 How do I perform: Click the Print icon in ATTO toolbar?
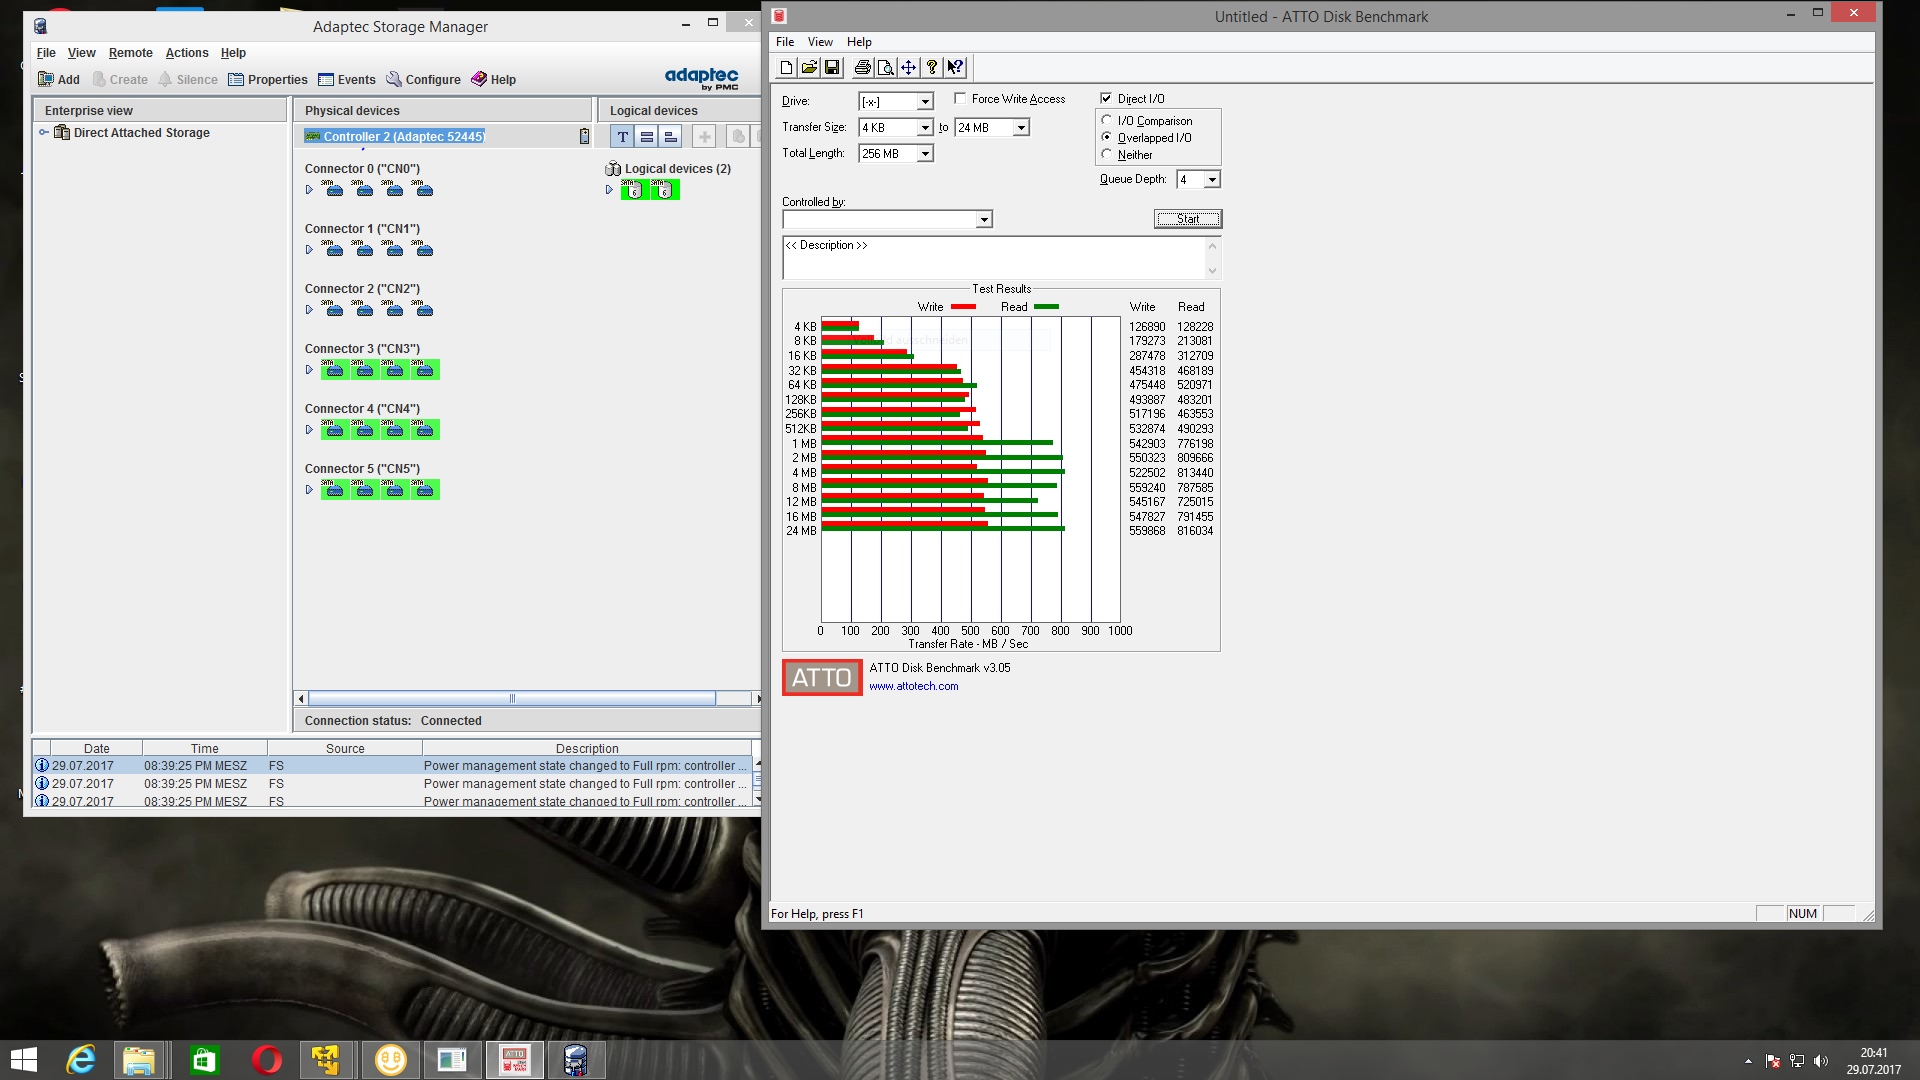862,68
